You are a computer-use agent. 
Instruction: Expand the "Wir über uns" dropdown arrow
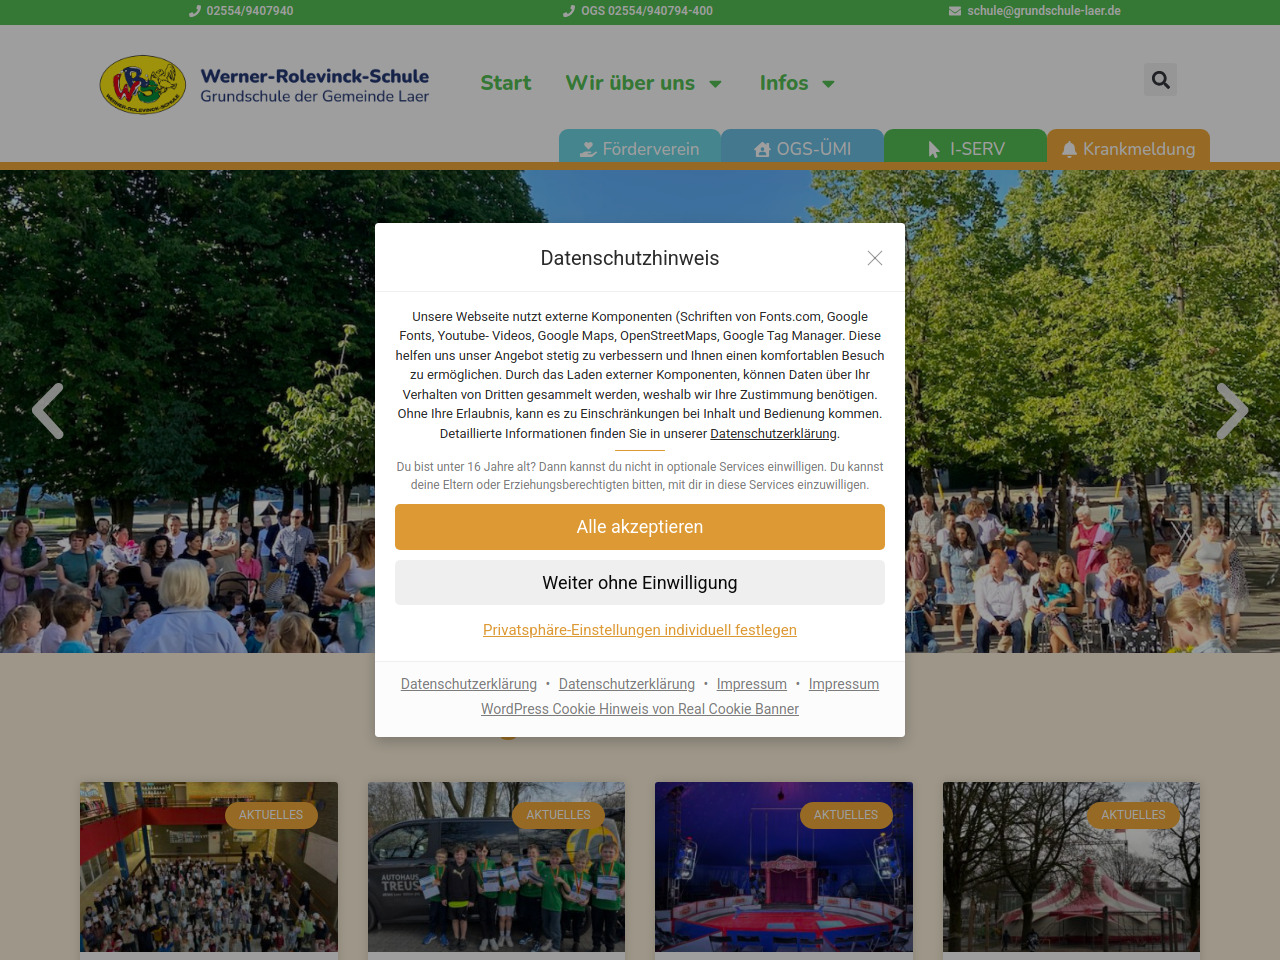(716, 84)
